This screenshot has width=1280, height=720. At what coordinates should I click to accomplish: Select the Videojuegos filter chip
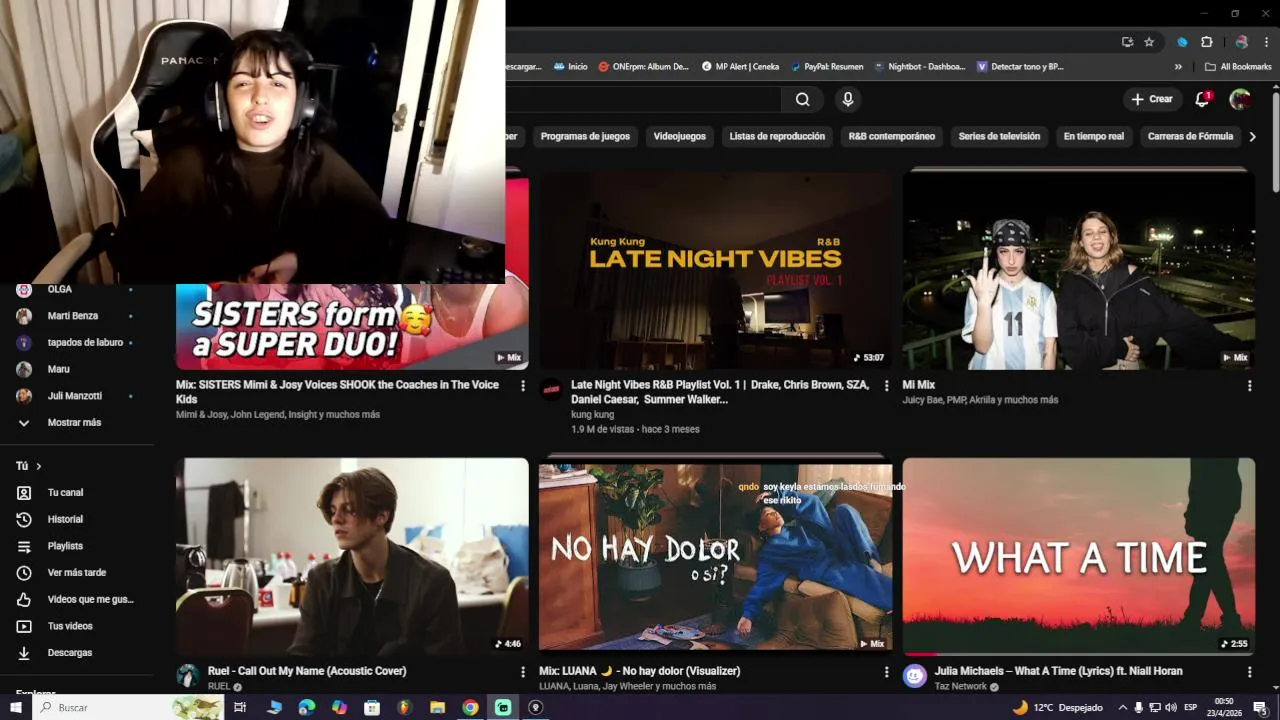click(x=680, y=136)
